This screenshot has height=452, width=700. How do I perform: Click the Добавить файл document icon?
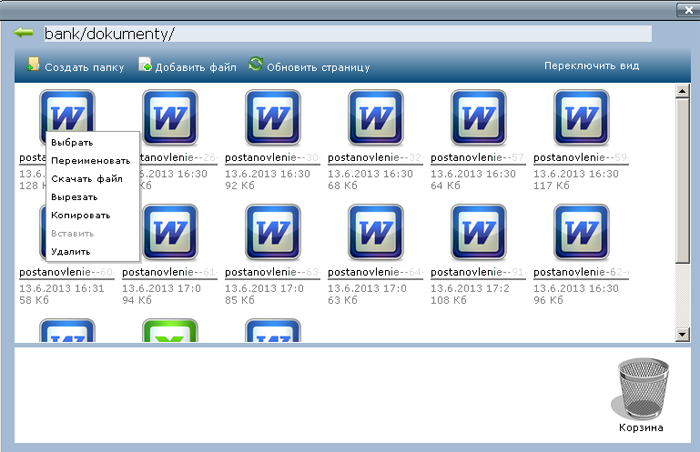pyautogui.click(x=145, y=64)
